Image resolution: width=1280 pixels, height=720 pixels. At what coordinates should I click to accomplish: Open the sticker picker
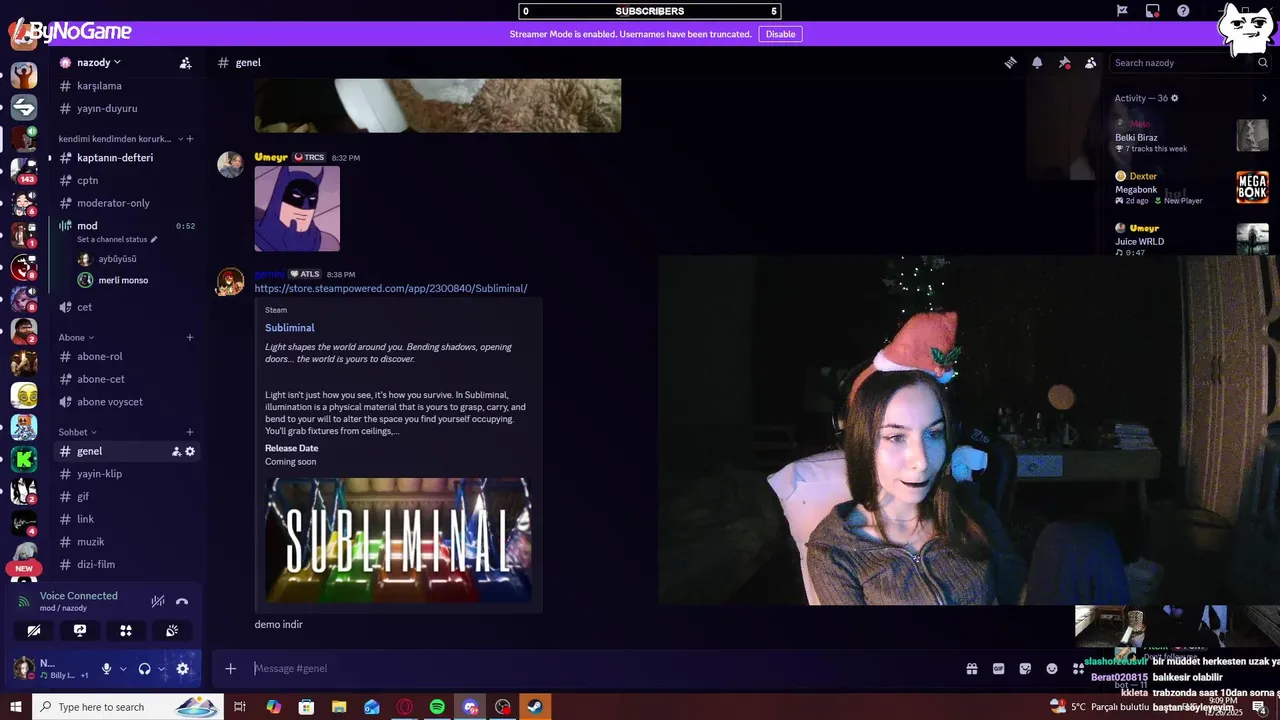click(1025, 669)
